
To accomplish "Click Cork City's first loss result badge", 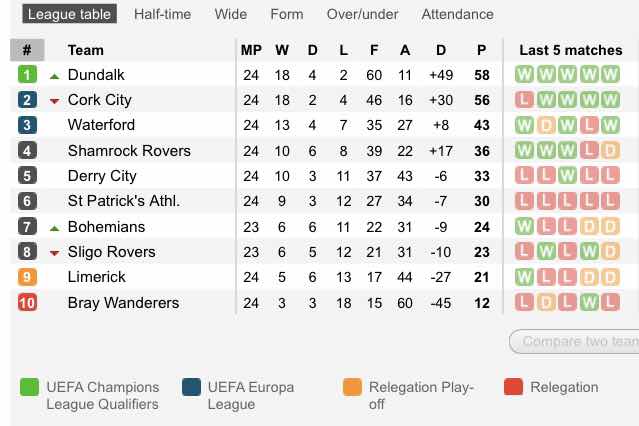I will pyautogui.click(x=524, y=100).
